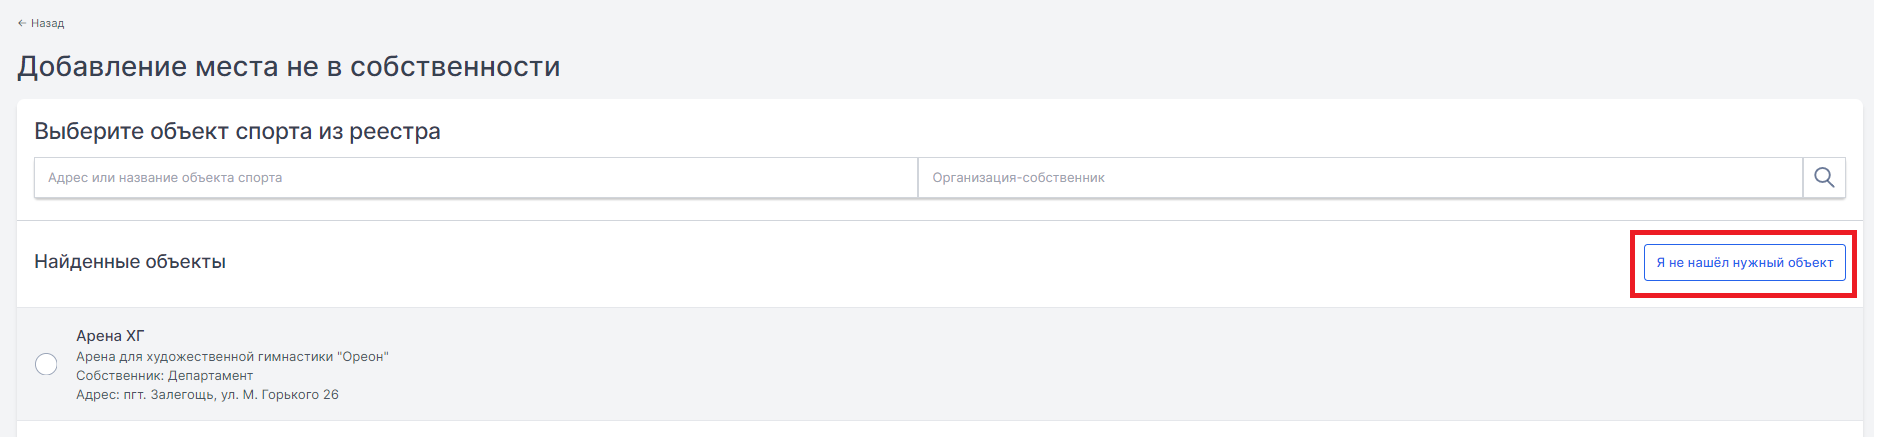Go back via the 'Назад' link
The image size is (1884, 437).
click(47, 23)
